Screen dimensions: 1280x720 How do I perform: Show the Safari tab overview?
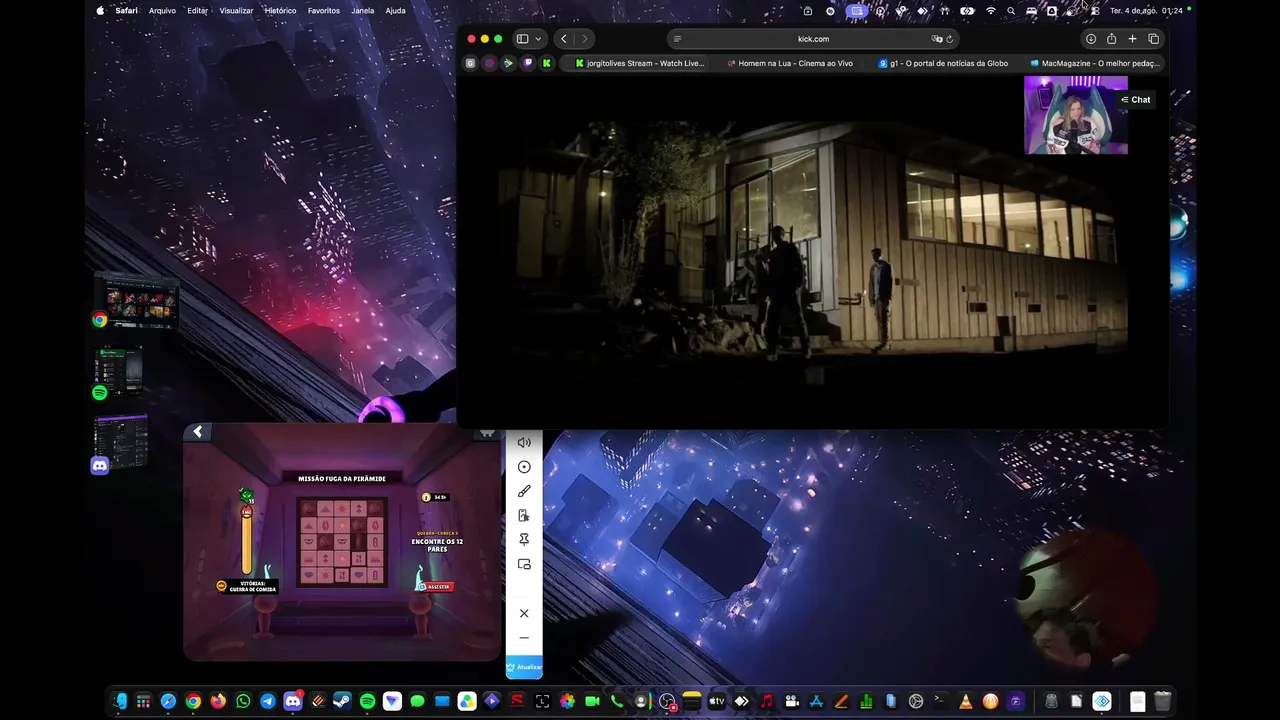pos(1154,39)
